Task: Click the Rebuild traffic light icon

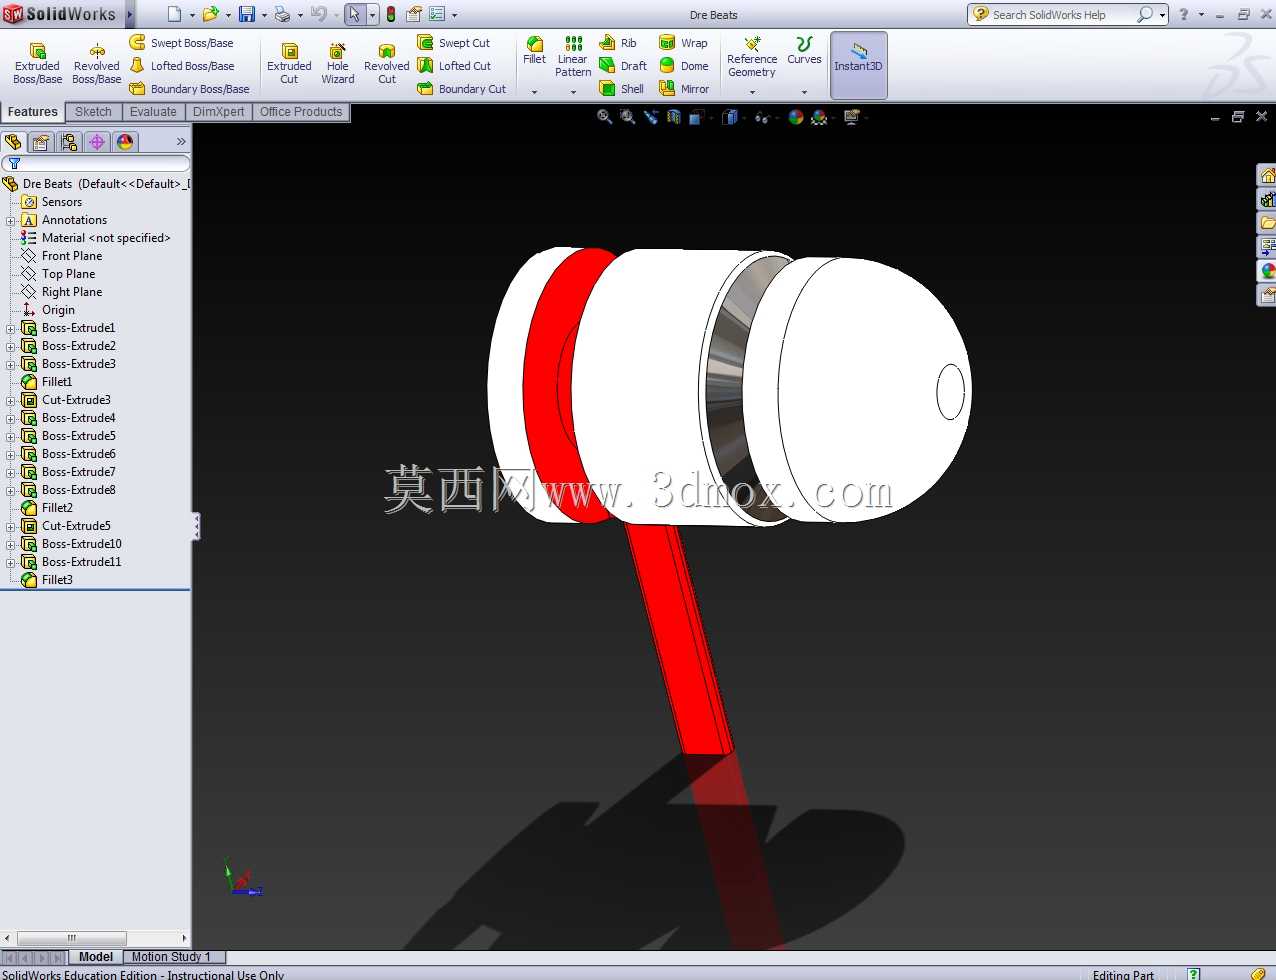Action: click(391, 14)
